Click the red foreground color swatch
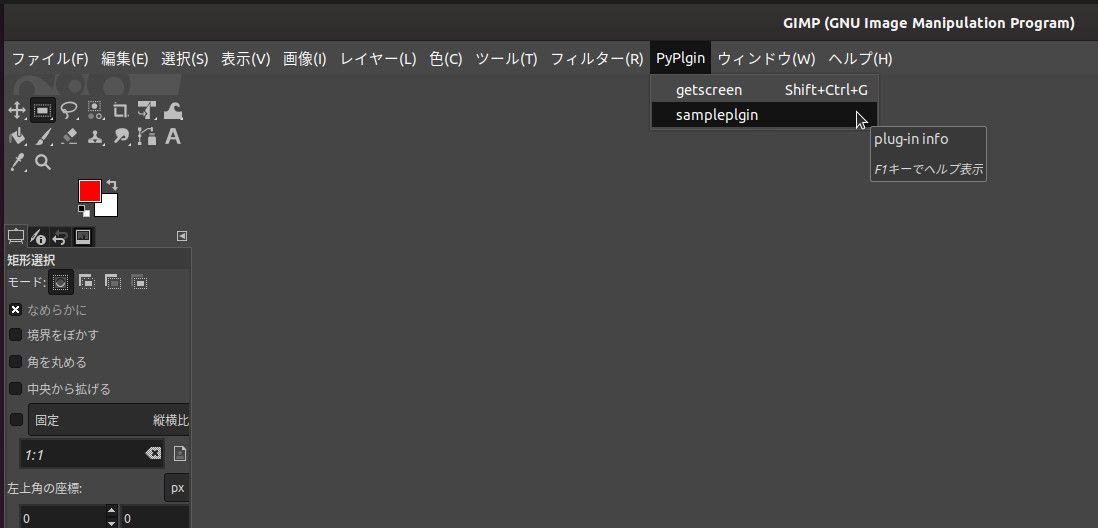This screenshot has width=1098, height=528. [89, 190]
